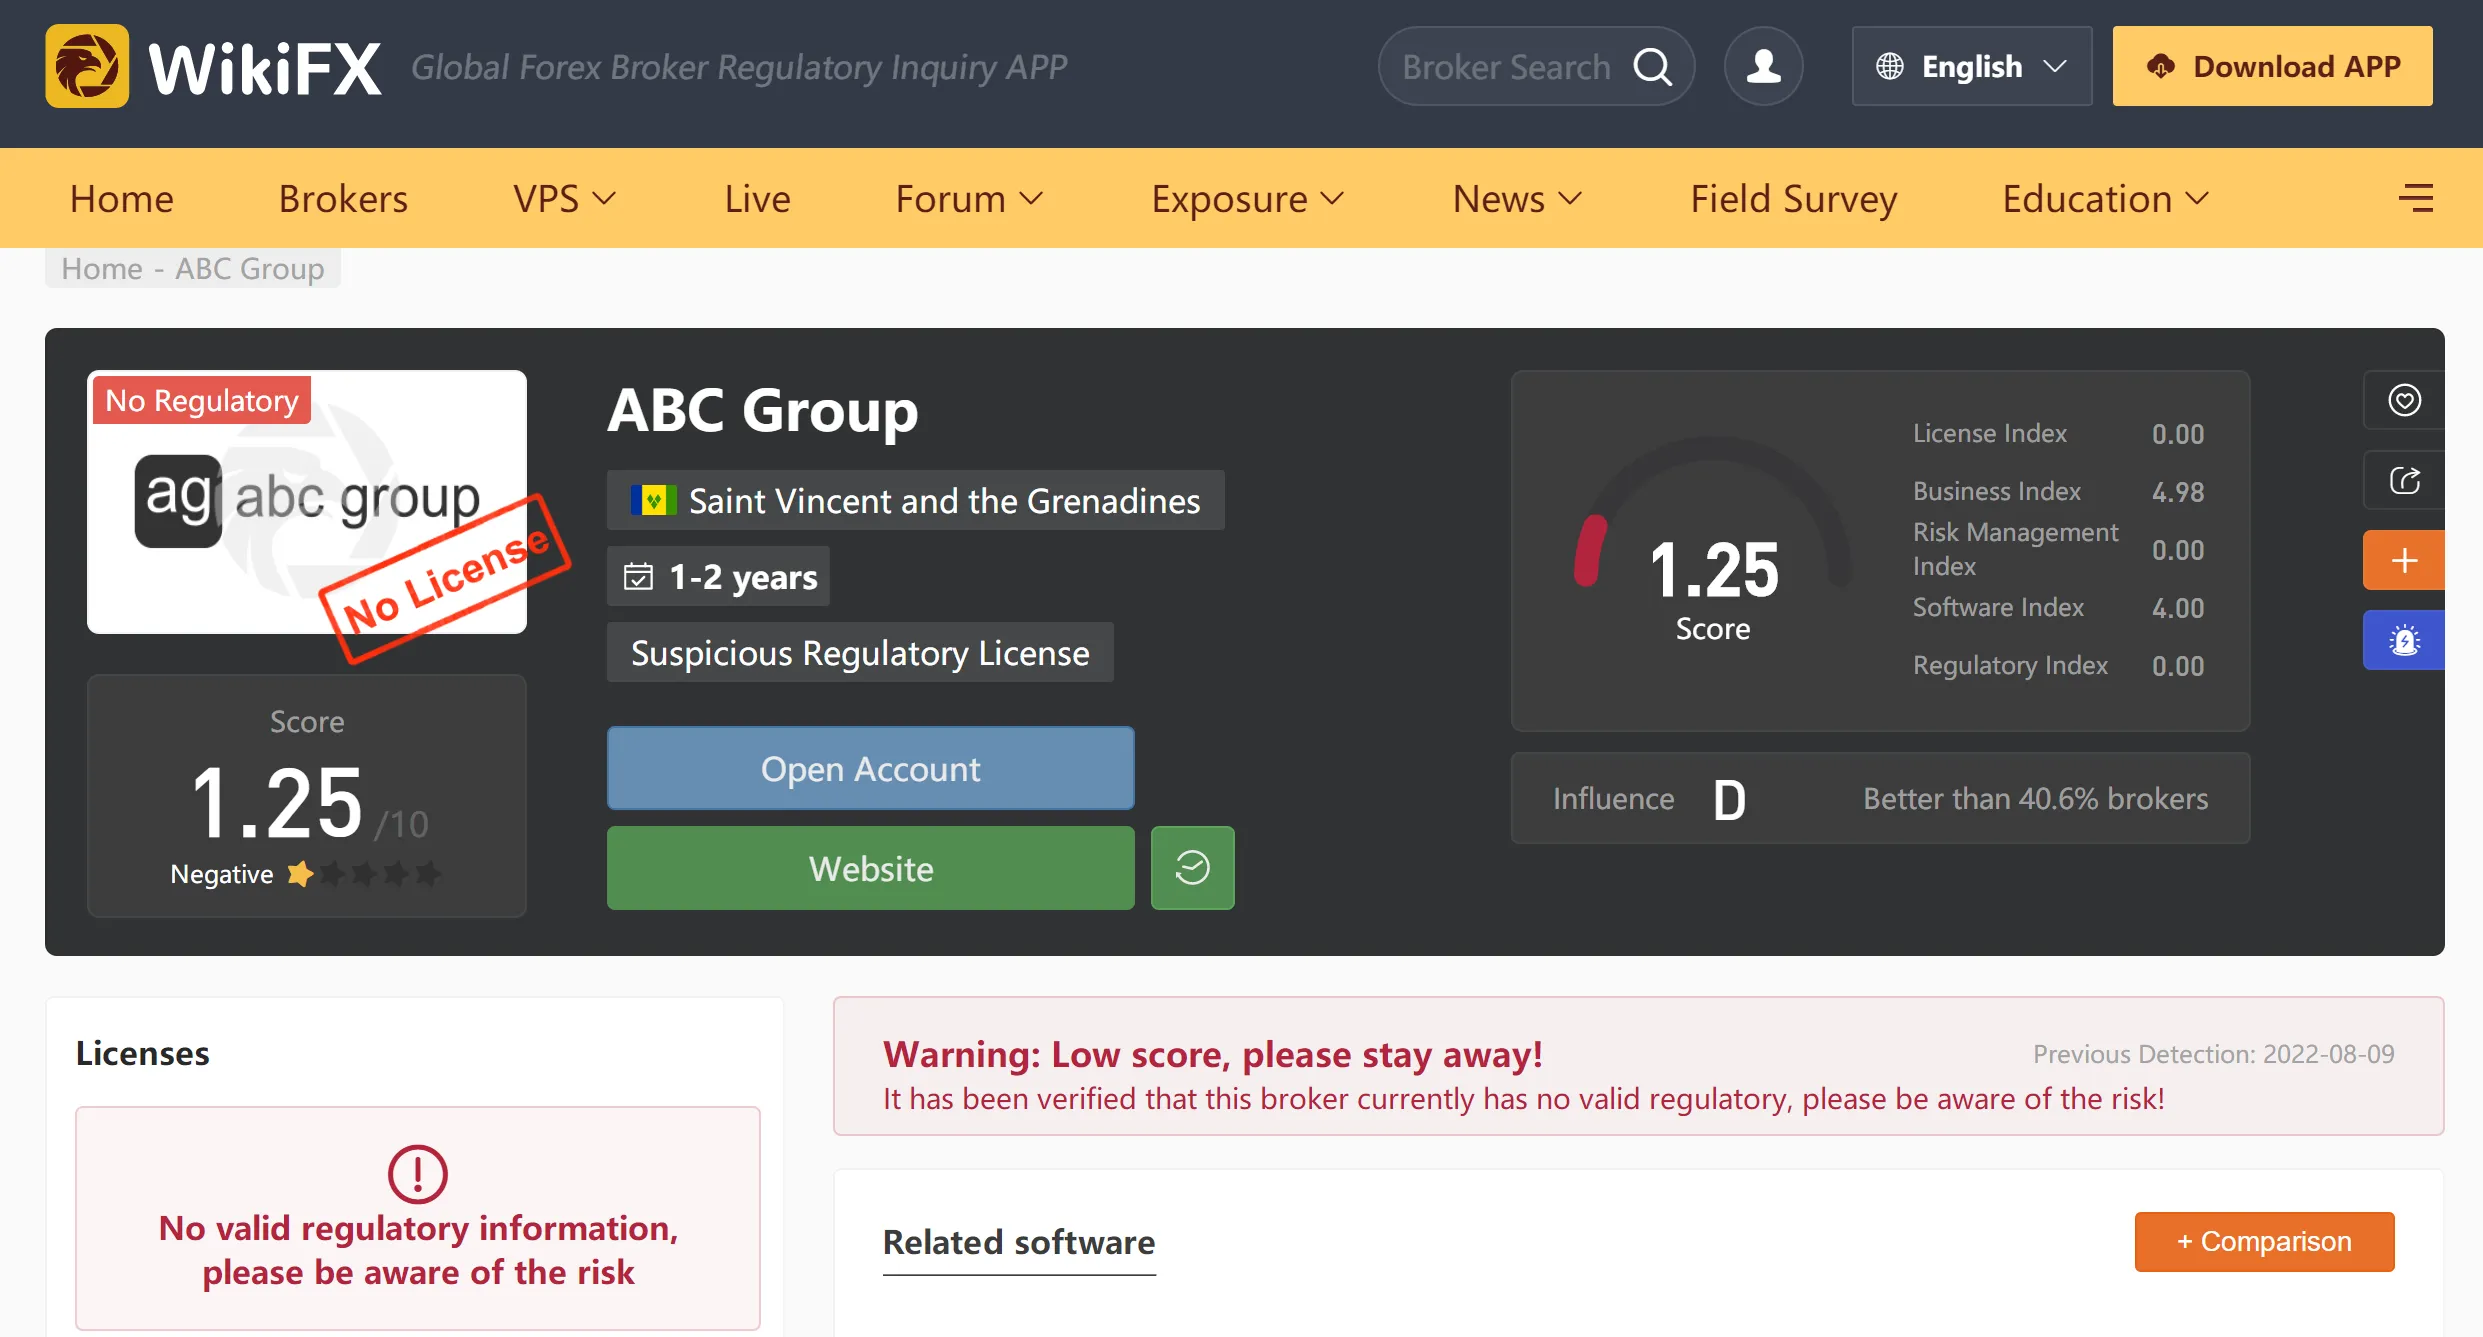
Task: Click the Download APP button
Action: pos(2272,66)
